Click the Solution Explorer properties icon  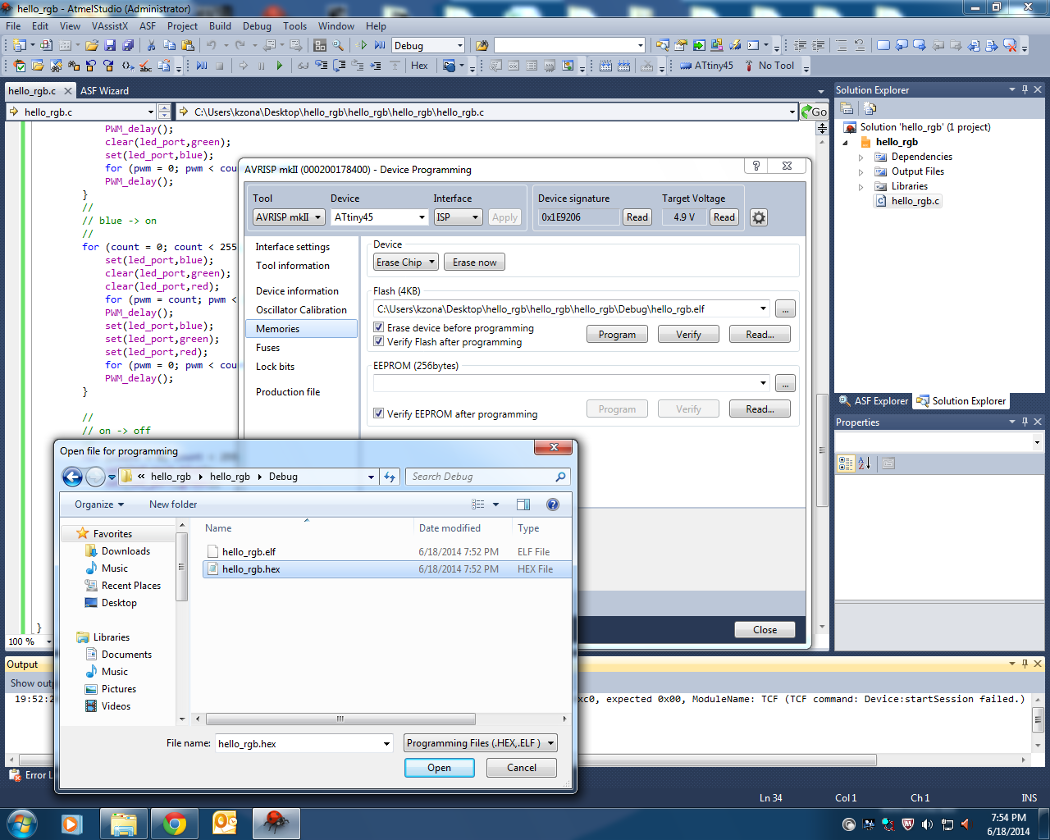click(x=847, y=109)
